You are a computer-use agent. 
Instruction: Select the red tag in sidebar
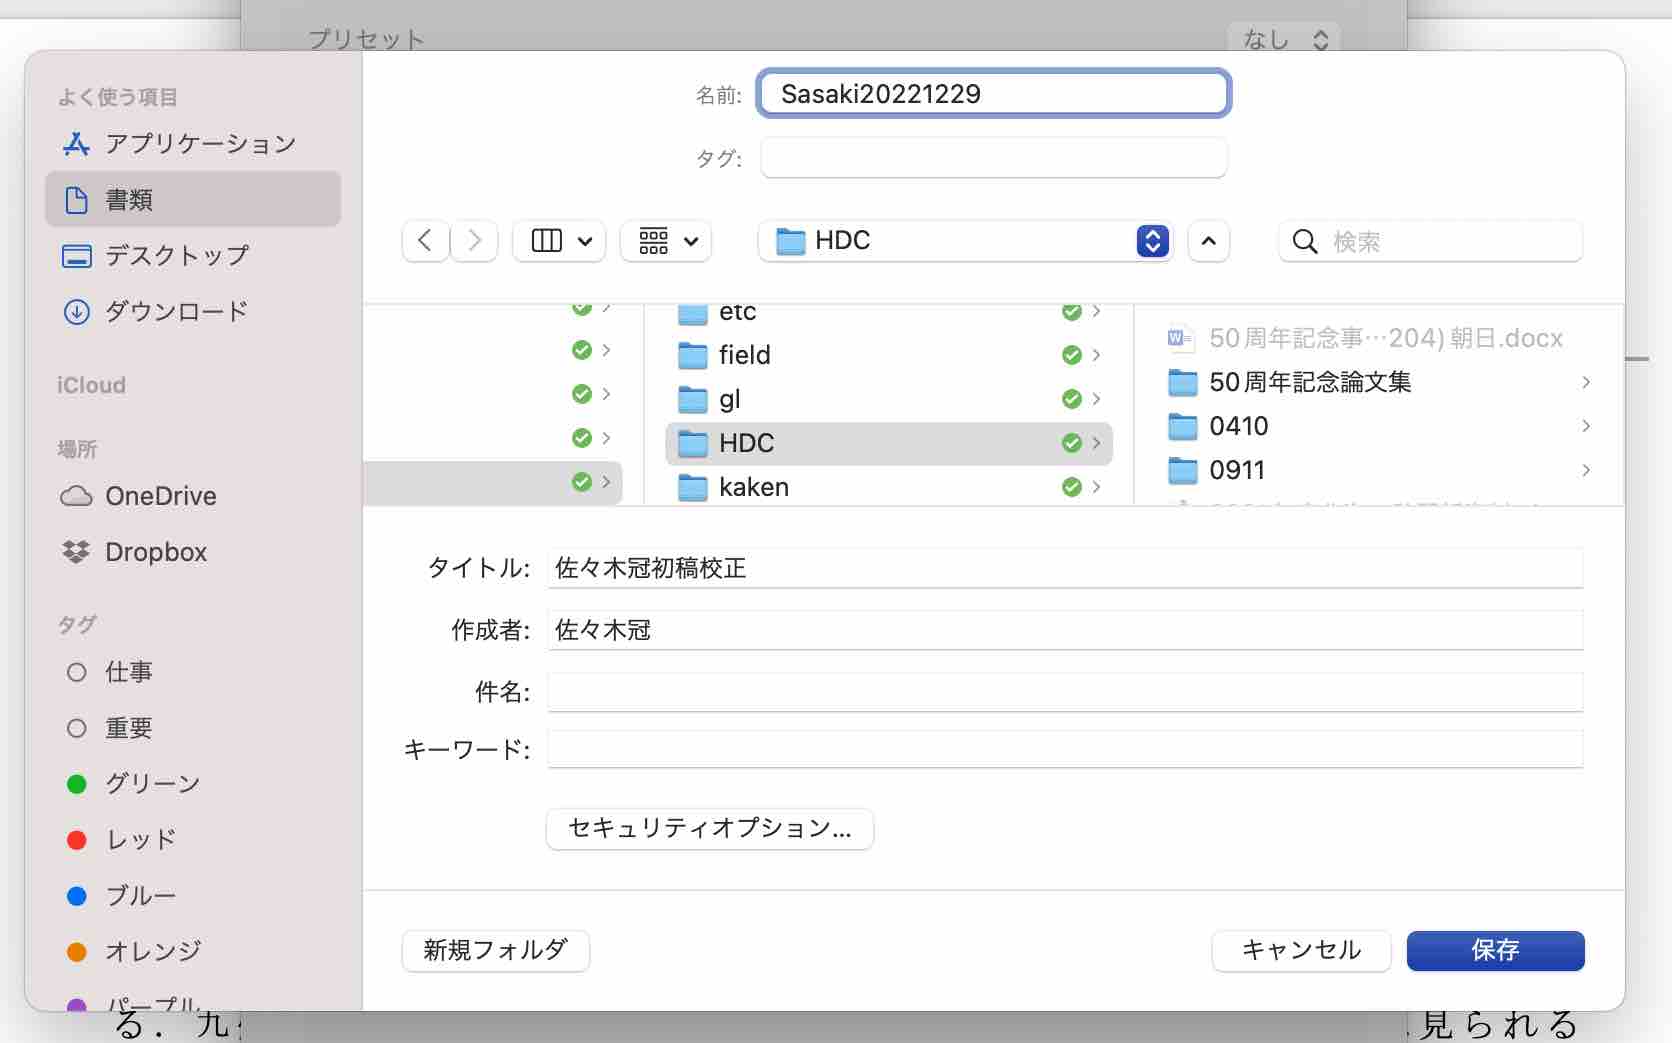pyautogui.click(x=140, y=840)
